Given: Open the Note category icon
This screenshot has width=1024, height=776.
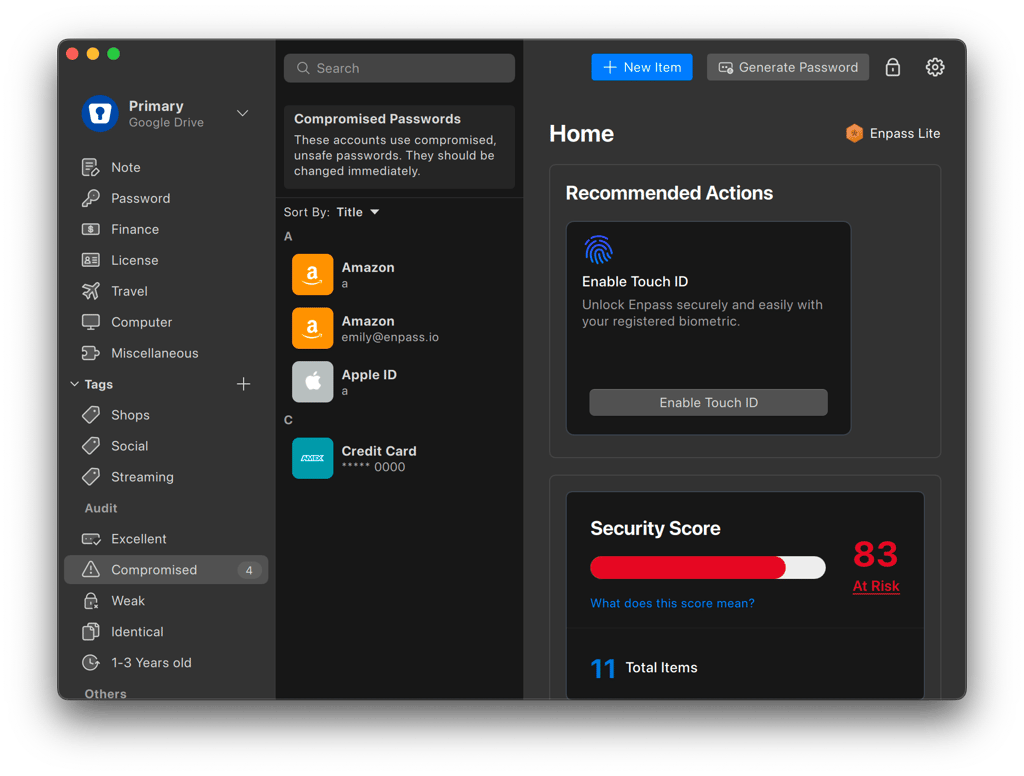Looking at the screenshot, I should (91, 167).
